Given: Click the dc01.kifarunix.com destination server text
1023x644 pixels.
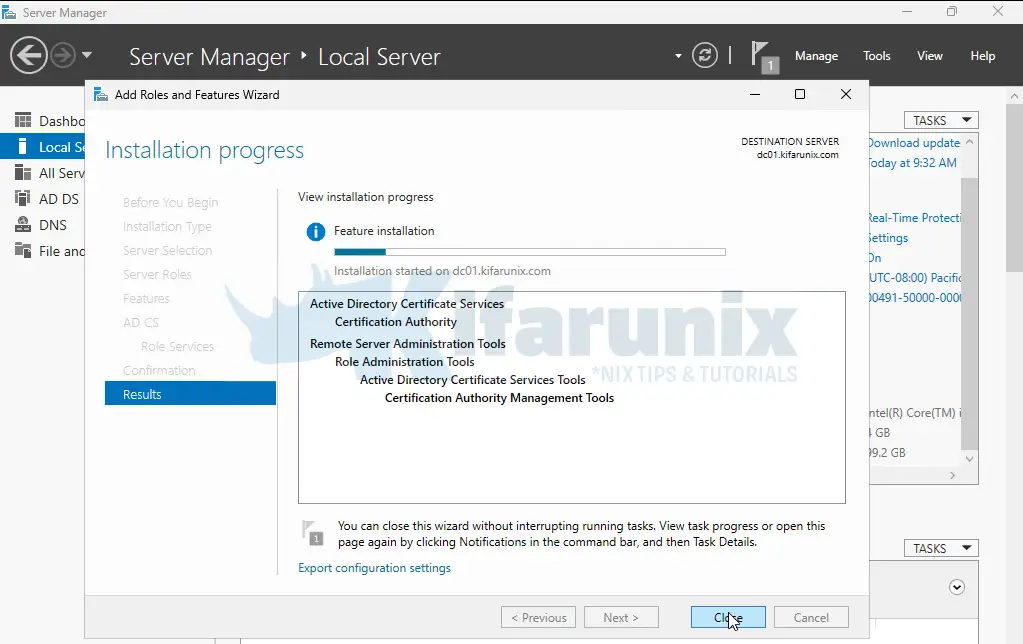Looking at the screenshot, I should click(797, 155).
